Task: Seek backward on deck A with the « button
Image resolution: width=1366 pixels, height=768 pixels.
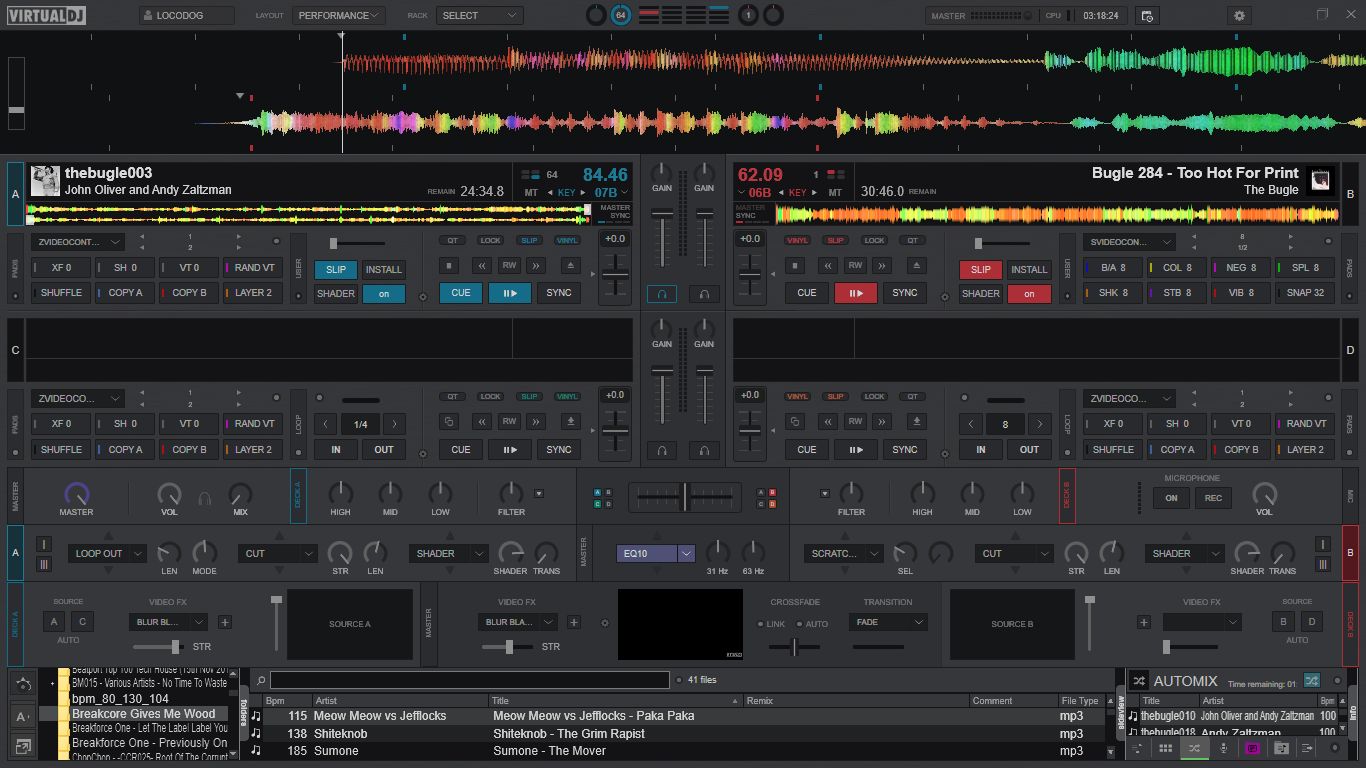Action: pos(483,266)
